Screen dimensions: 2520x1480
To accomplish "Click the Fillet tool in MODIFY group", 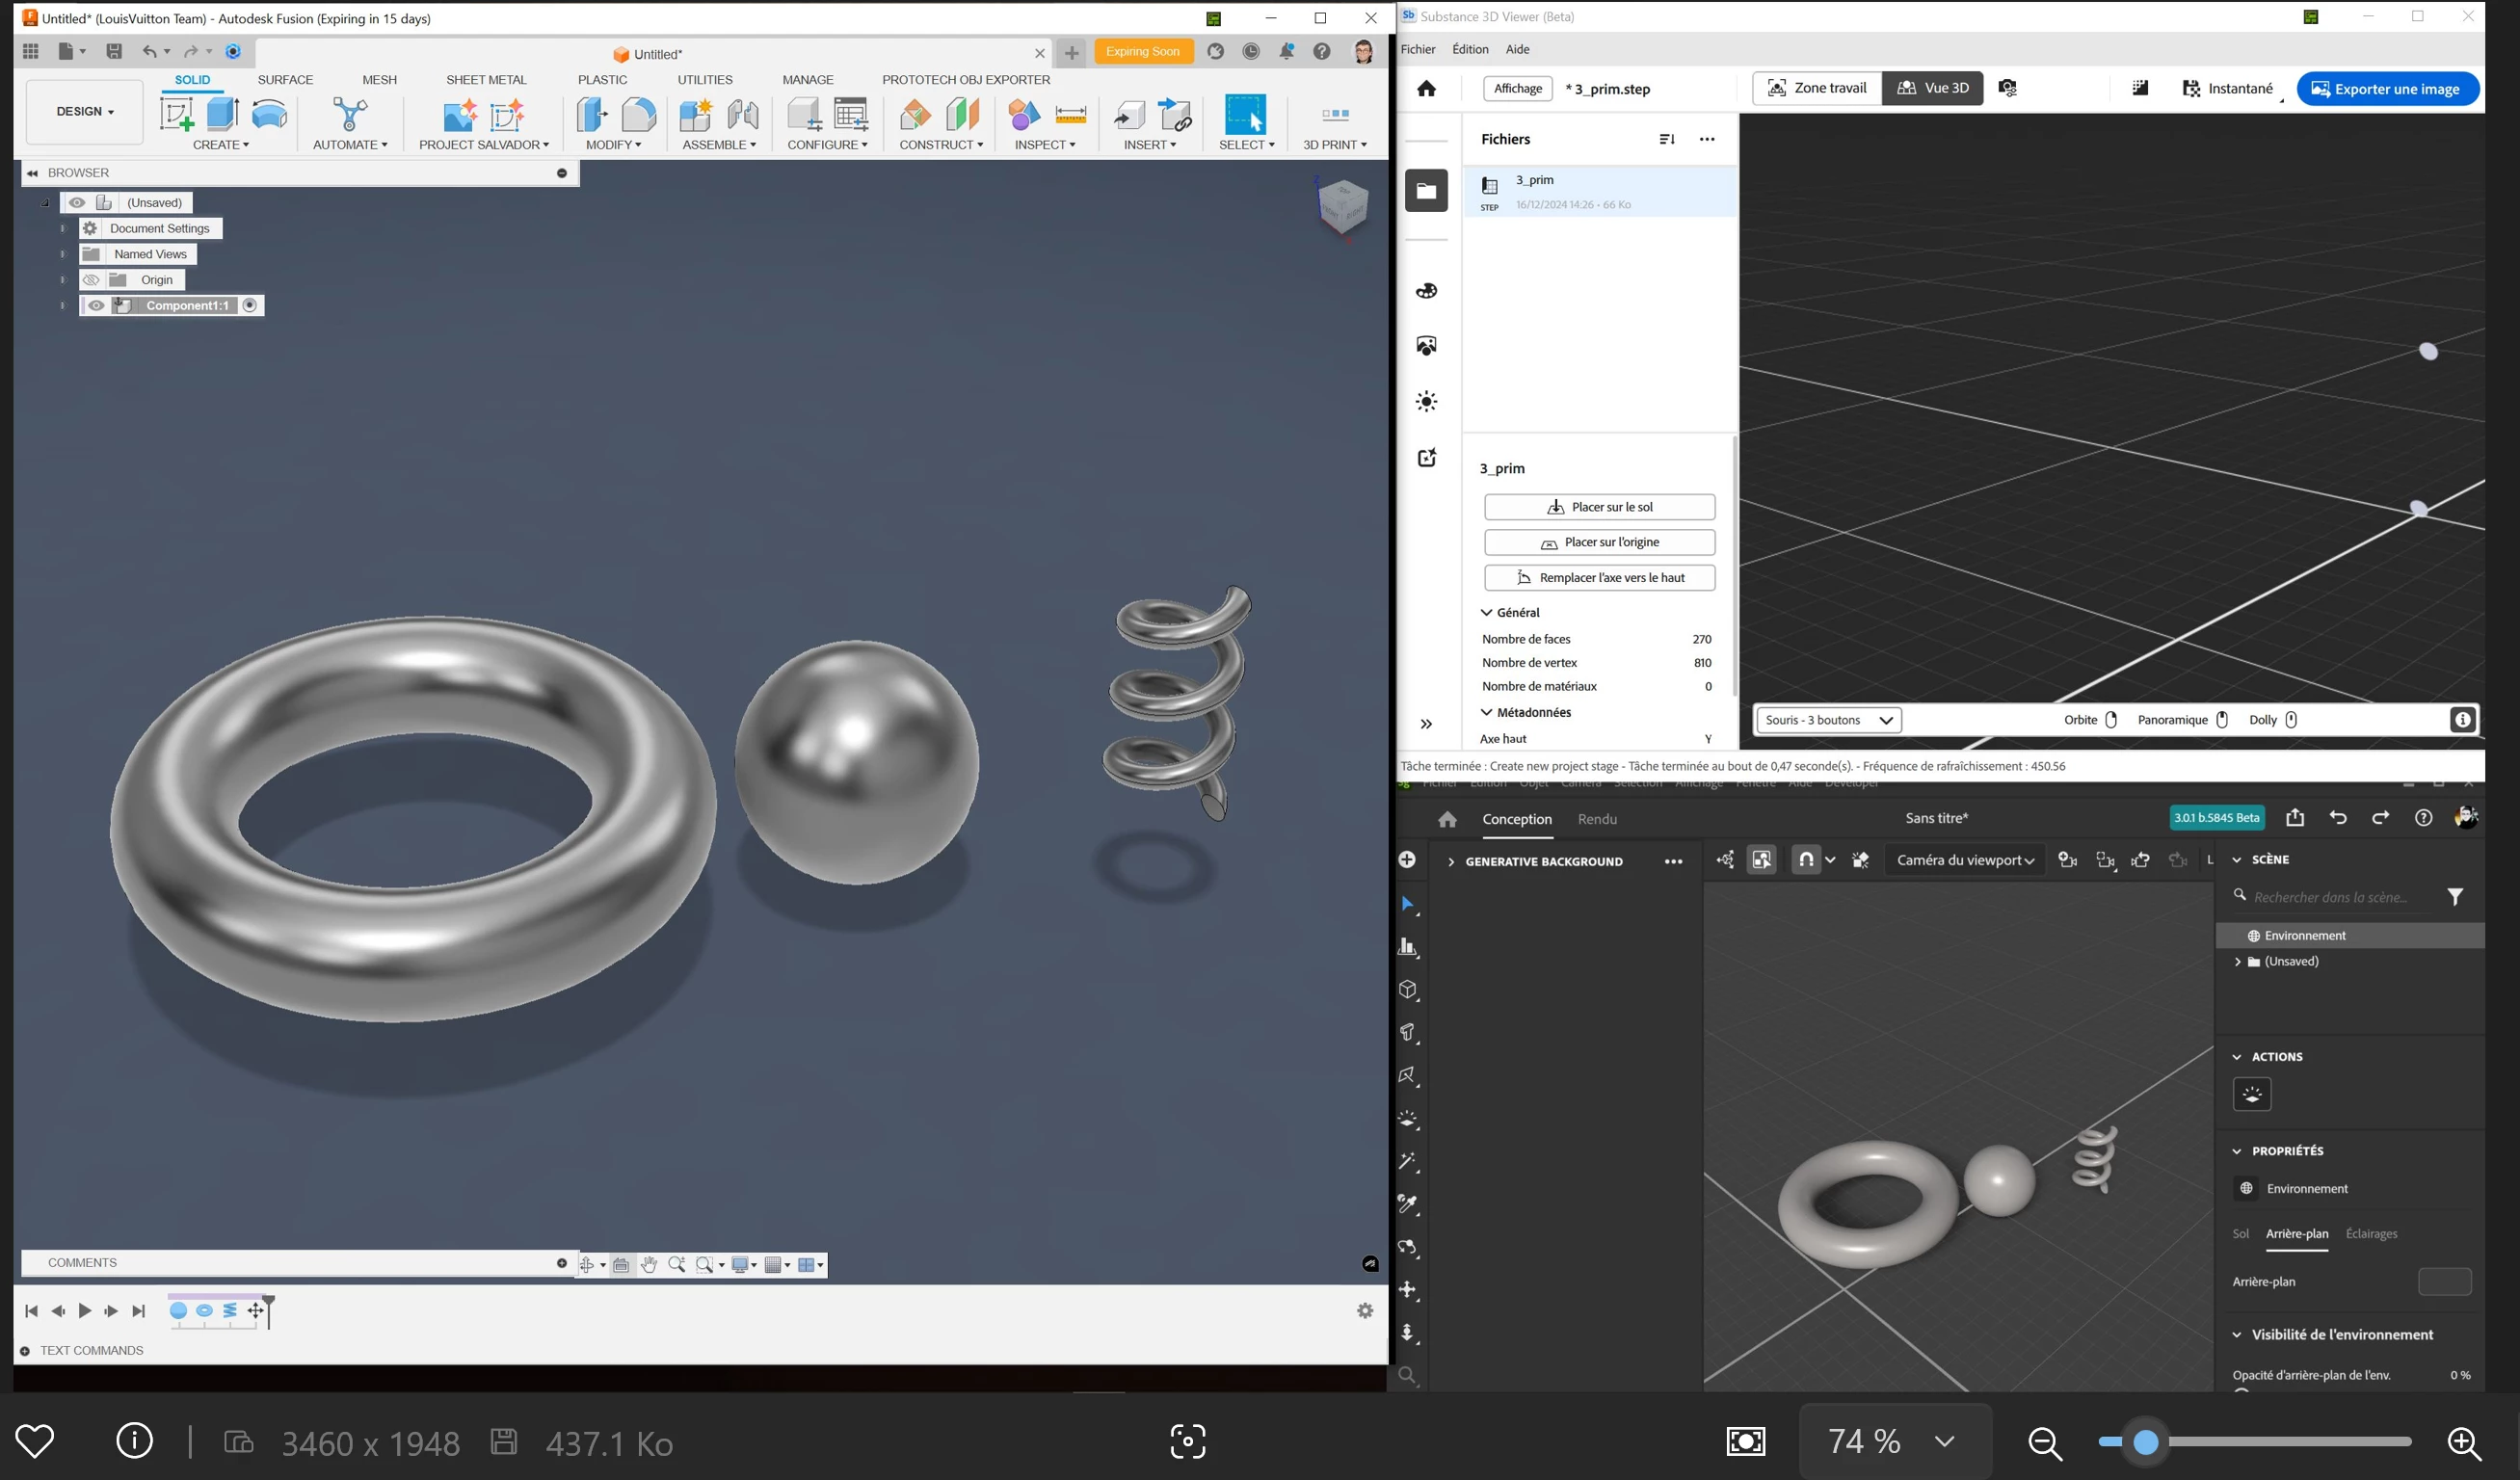I will (x=638, y=115).
